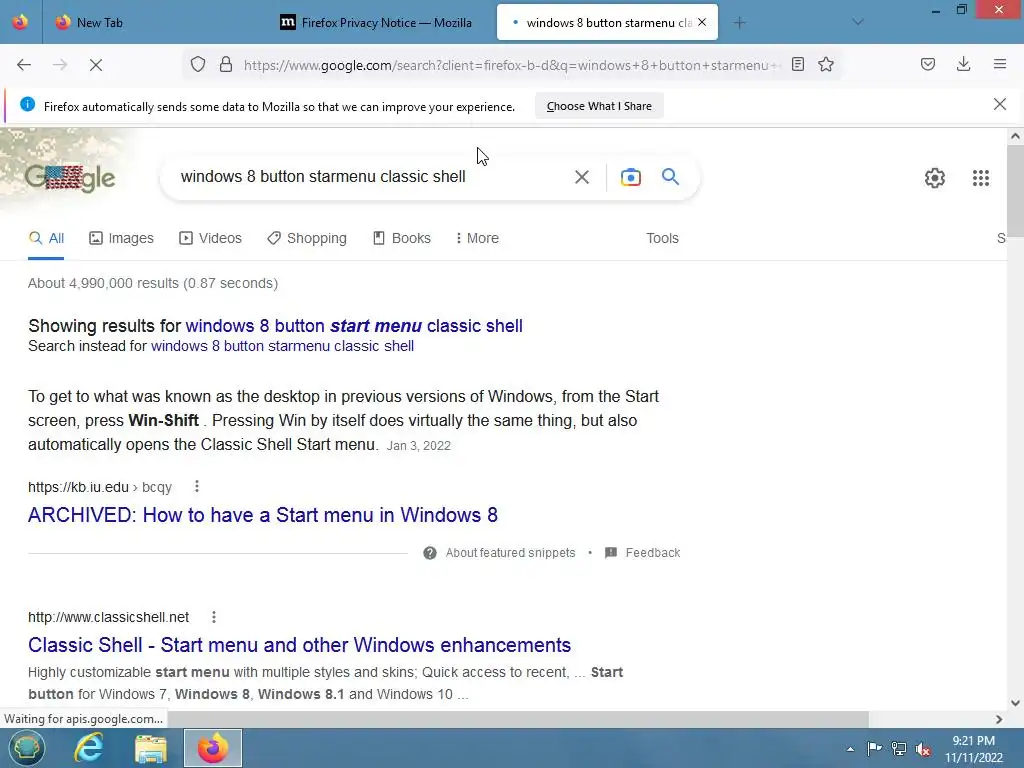This screenshot has height=768, width=1024.
Task: Clear the Google search box with the X
Action: [582, 177]
